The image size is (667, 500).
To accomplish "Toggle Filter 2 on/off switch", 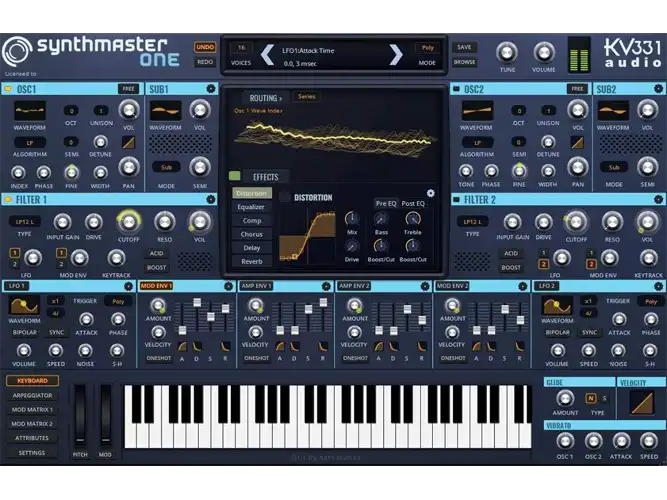I will pyautogui.click(x=456, y=199).
